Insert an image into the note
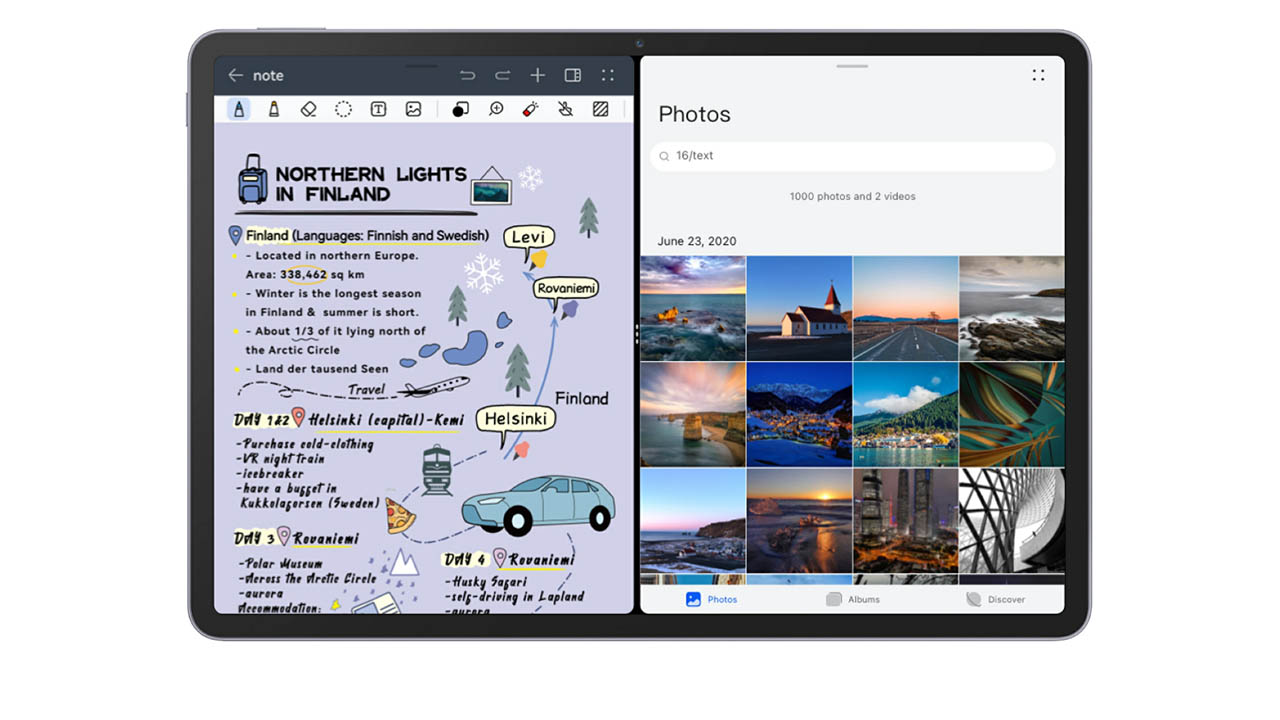The image size is (1280, 720). pos(413,109)
